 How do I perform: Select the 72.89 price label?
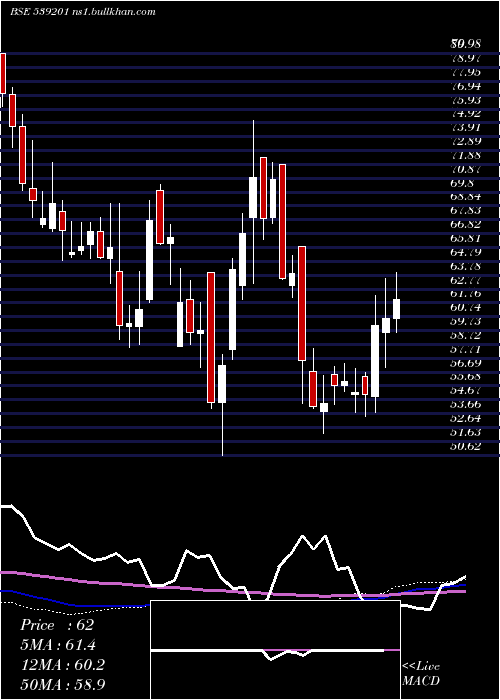pos(466,141)
